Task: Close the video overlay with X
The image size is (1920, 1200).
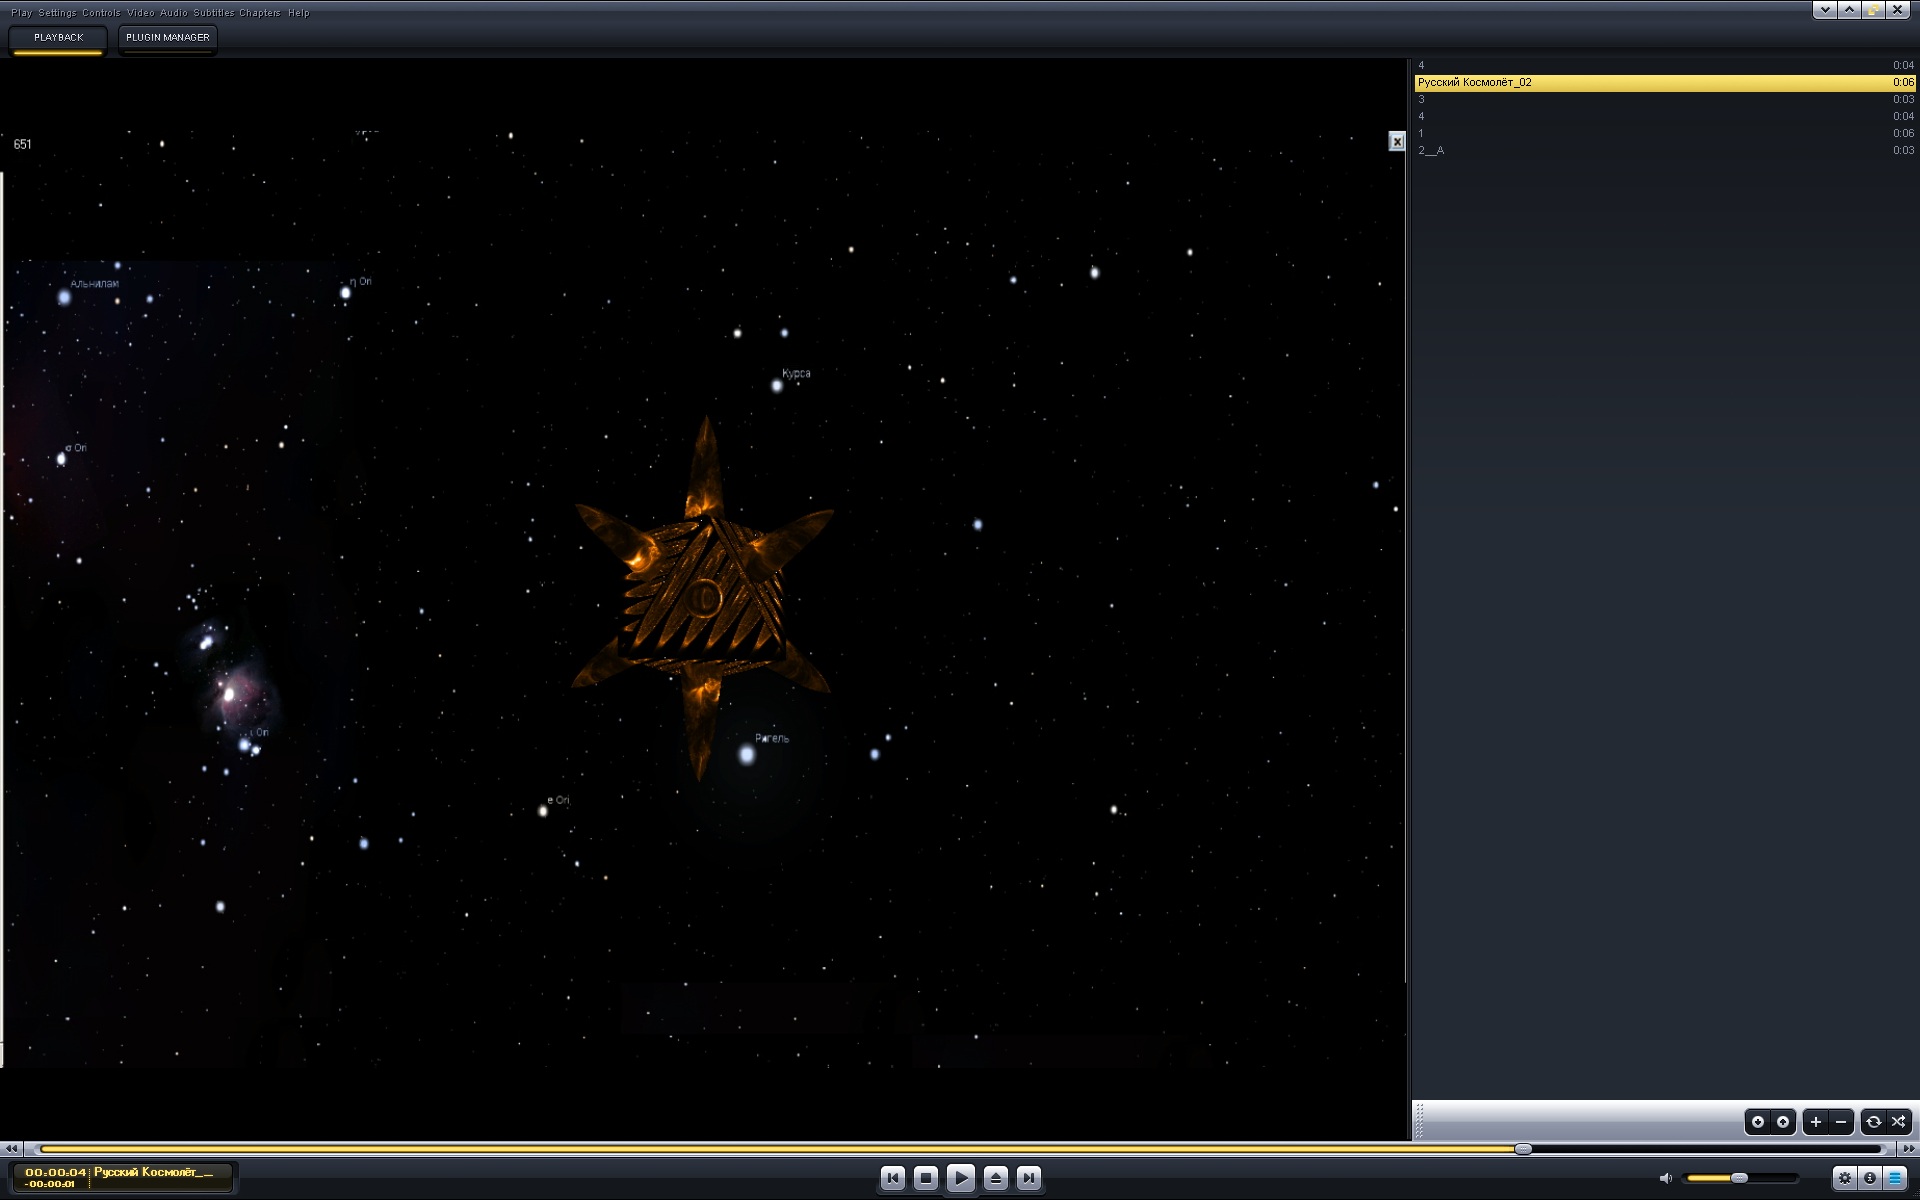Action: click(x=1397, y=142)
